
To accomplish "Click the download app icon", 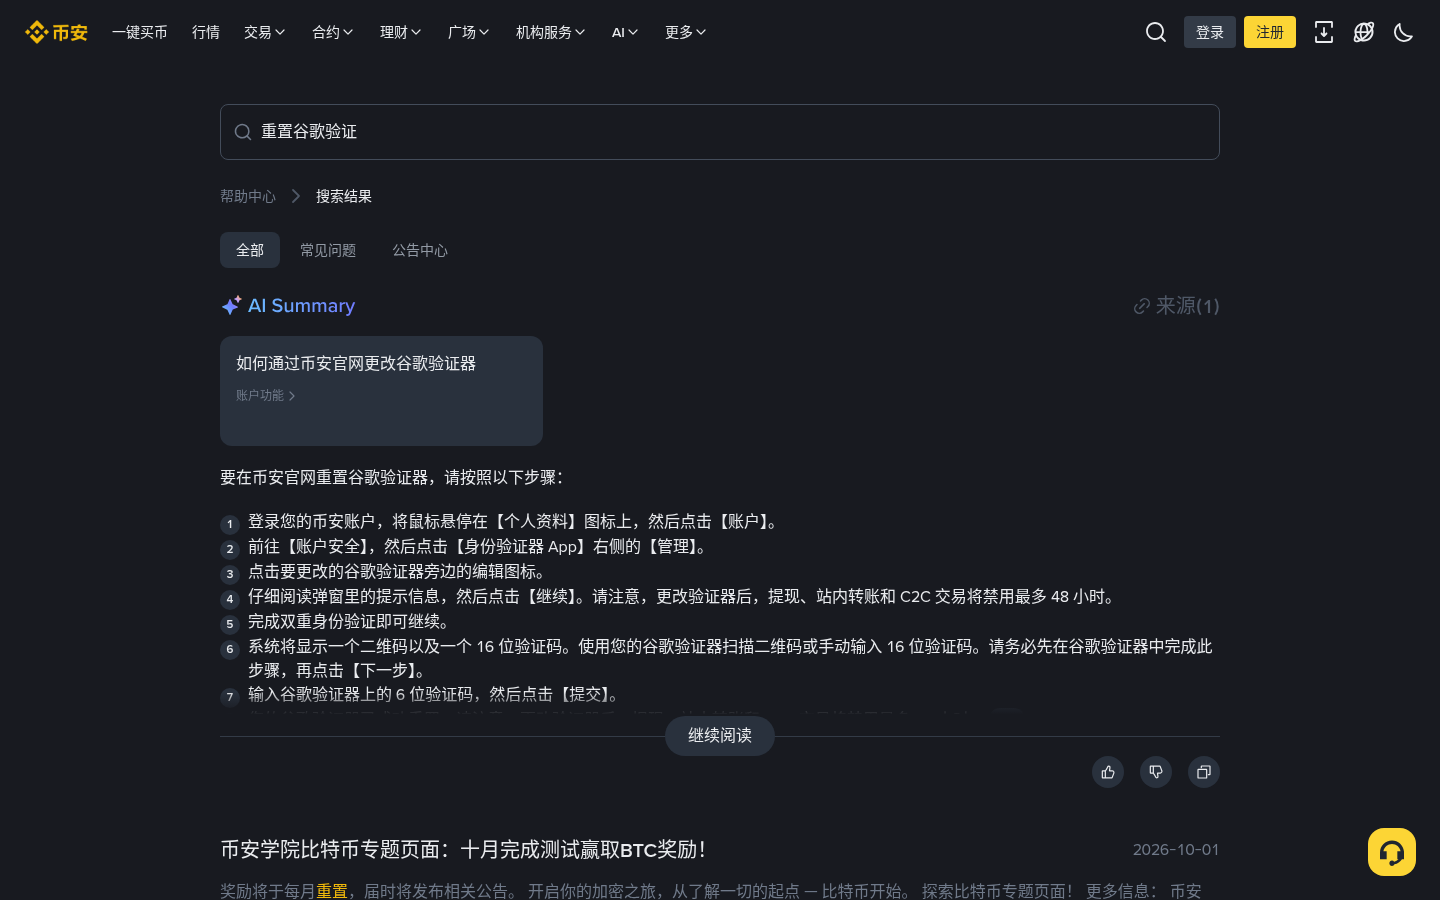I will (x=1324, y=32).
